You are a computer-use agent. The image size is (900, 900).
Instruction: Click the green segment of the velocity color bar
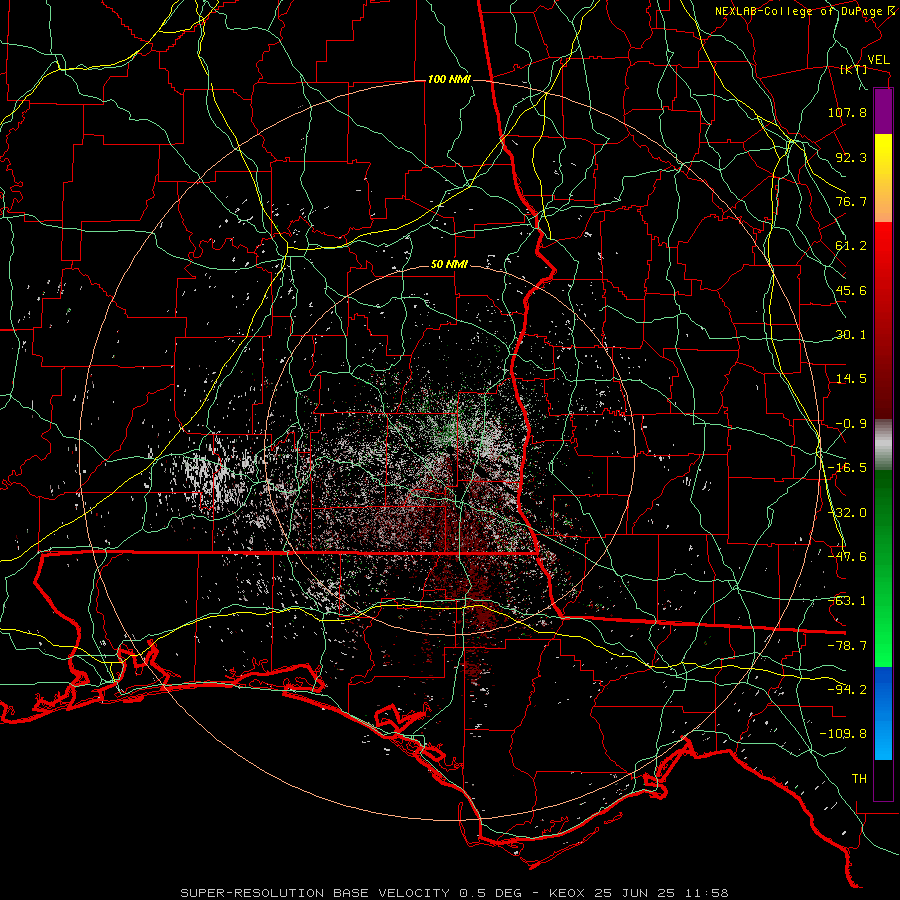[x=883, y=568]
